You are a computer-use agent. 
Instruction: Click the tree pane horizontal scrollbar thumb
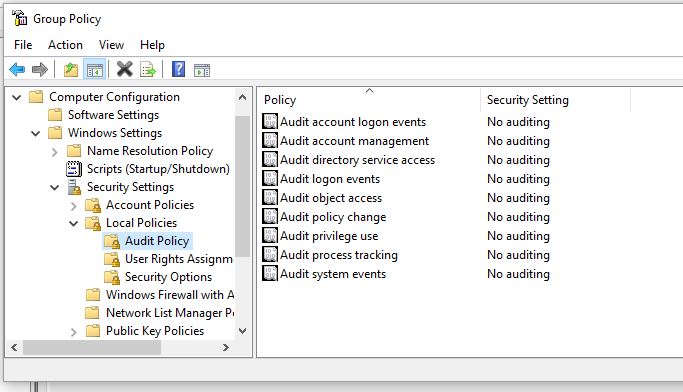[92, 348]
